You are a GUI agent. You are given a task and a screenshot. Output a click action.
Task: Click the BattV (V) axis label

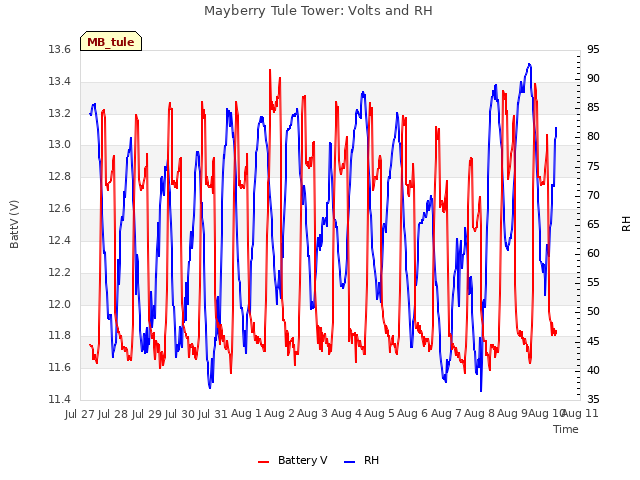pyautogui.click(x=14, y=224)
